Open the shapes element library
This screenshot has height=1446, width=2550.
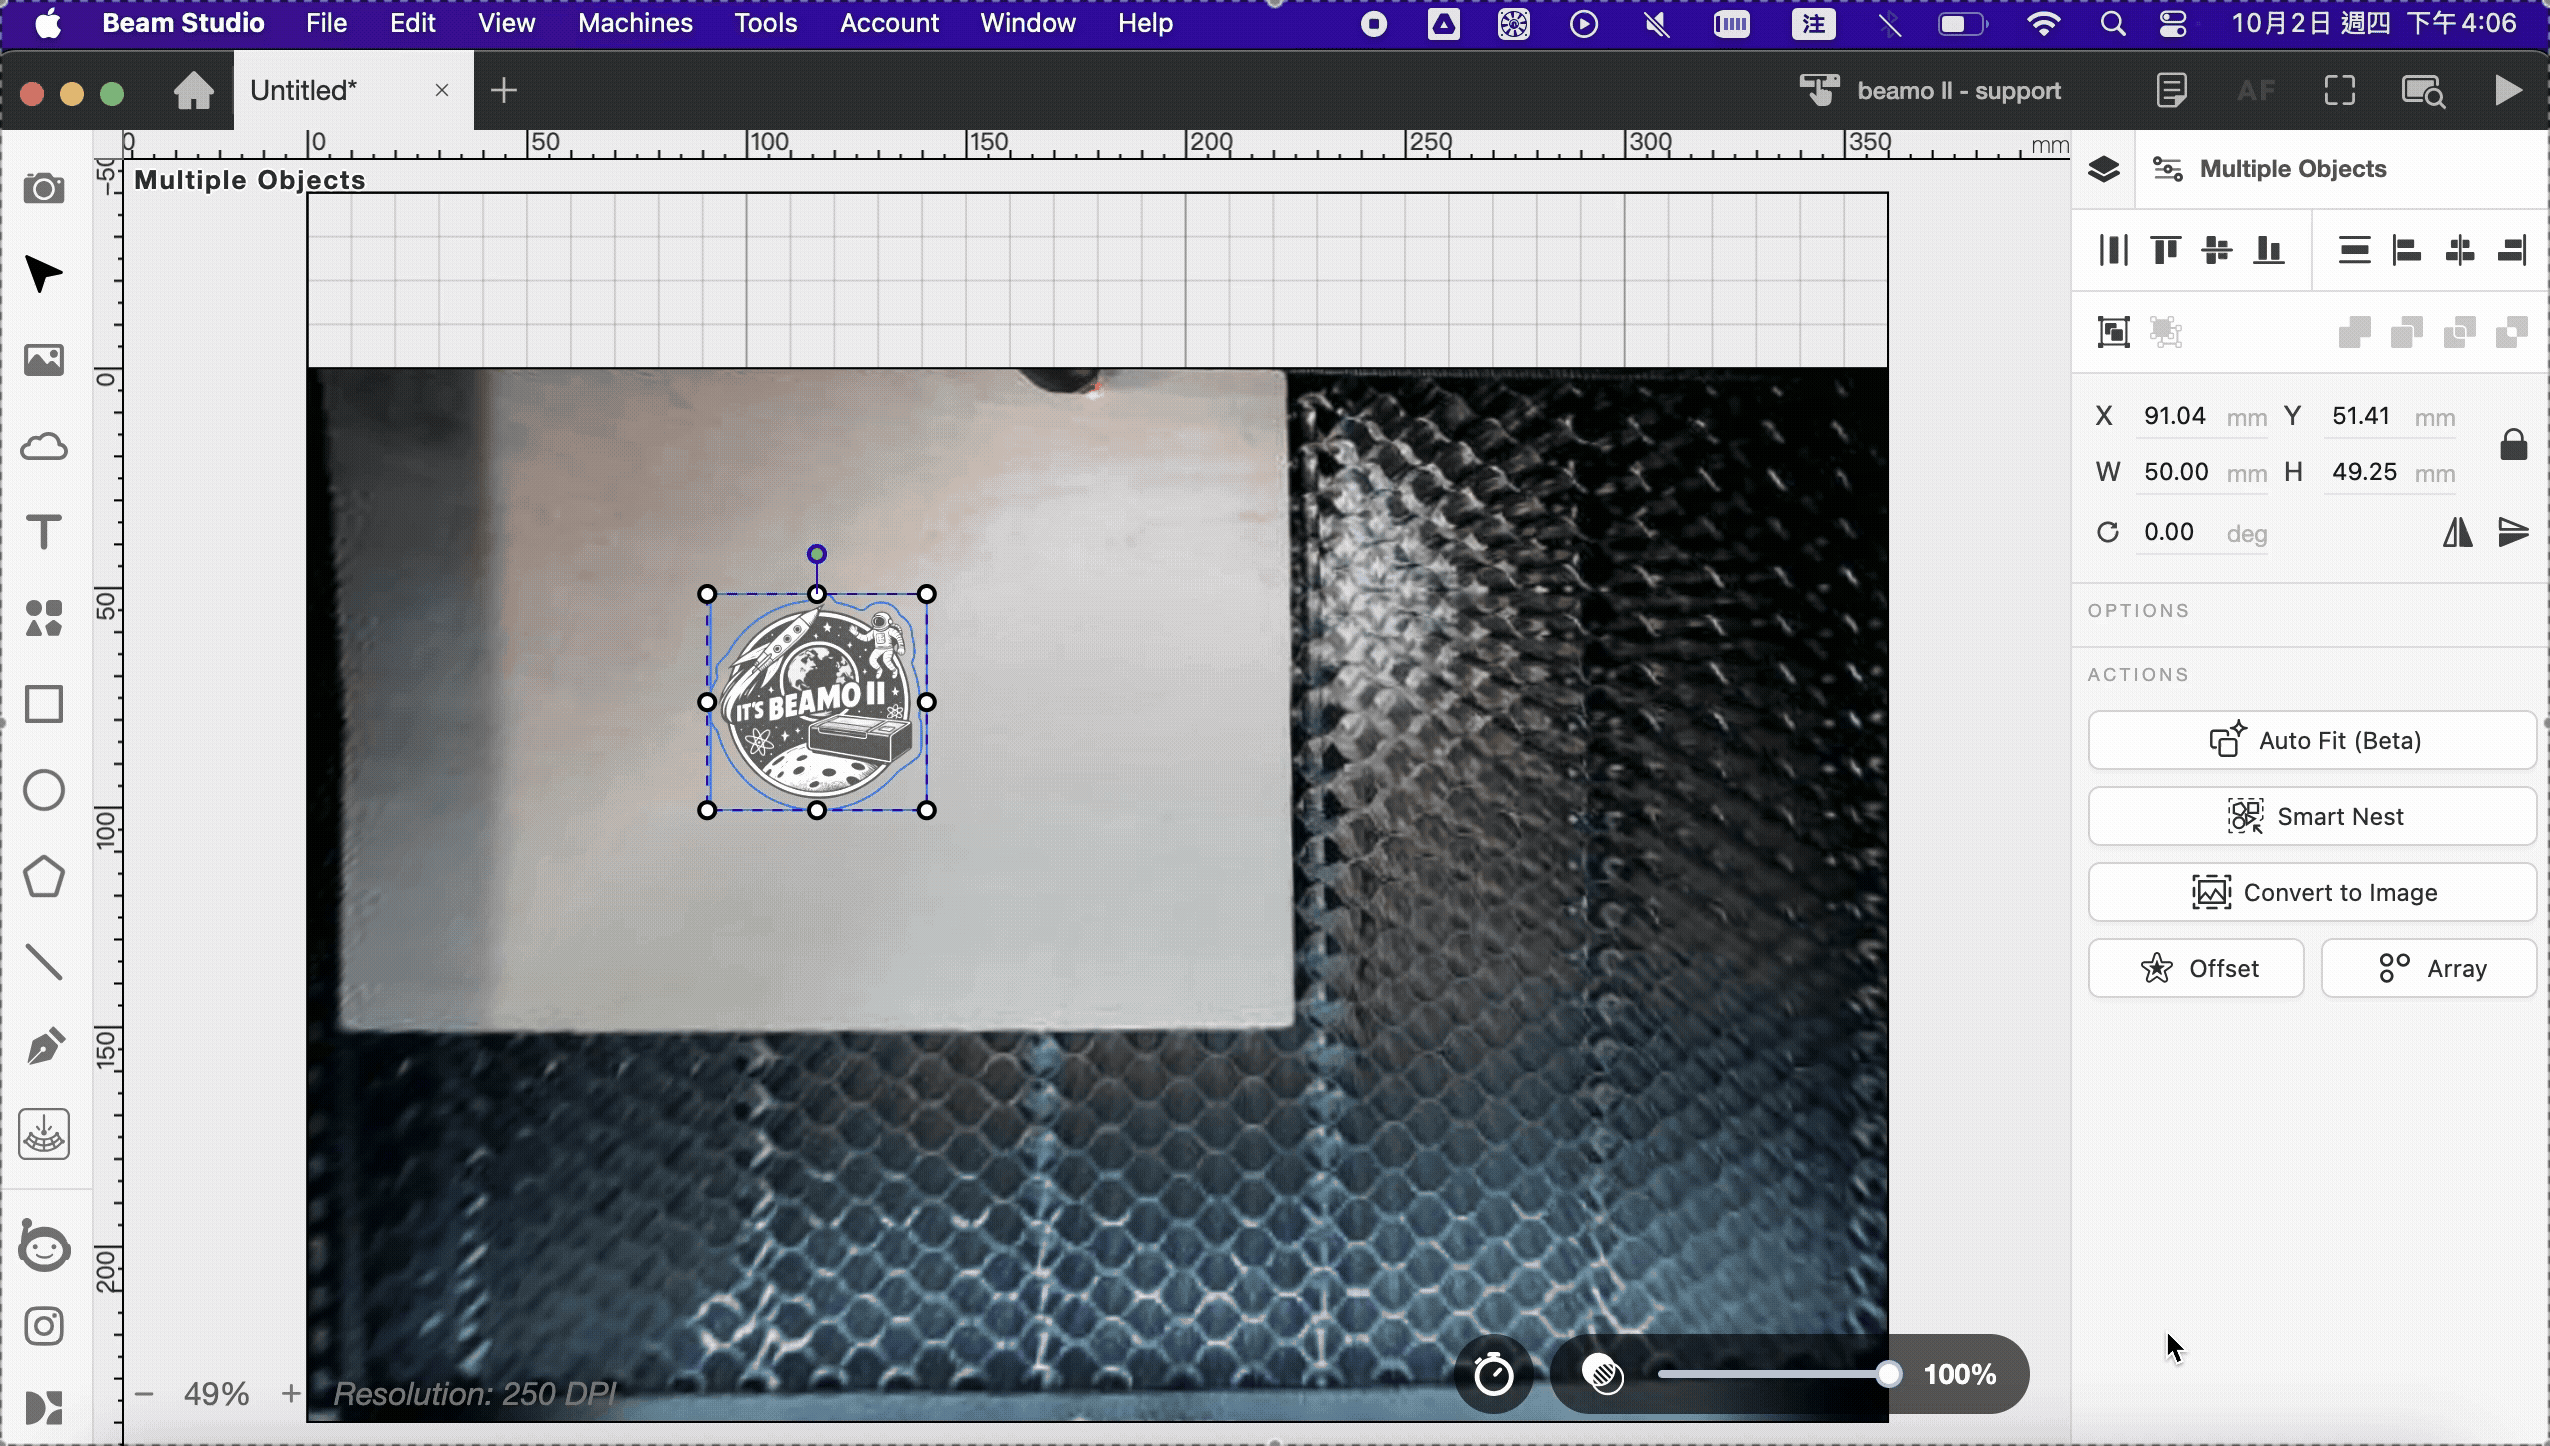coord(44,618)
